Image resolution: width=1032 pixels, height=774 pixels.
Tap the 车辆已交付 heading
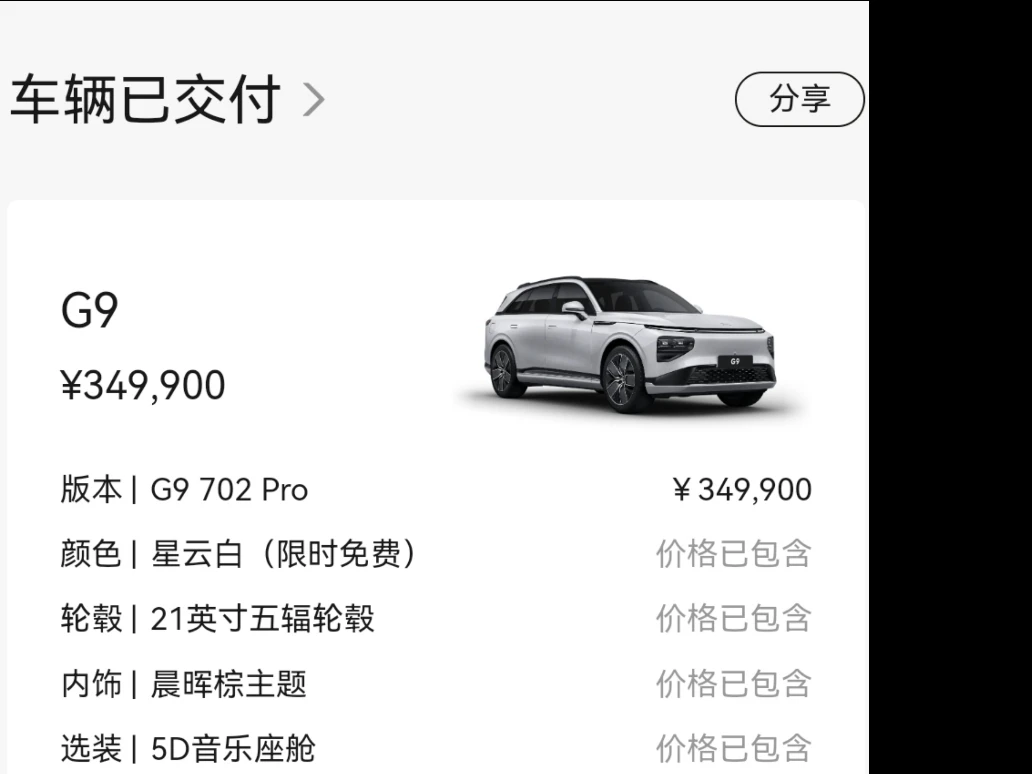pos(146,99)
